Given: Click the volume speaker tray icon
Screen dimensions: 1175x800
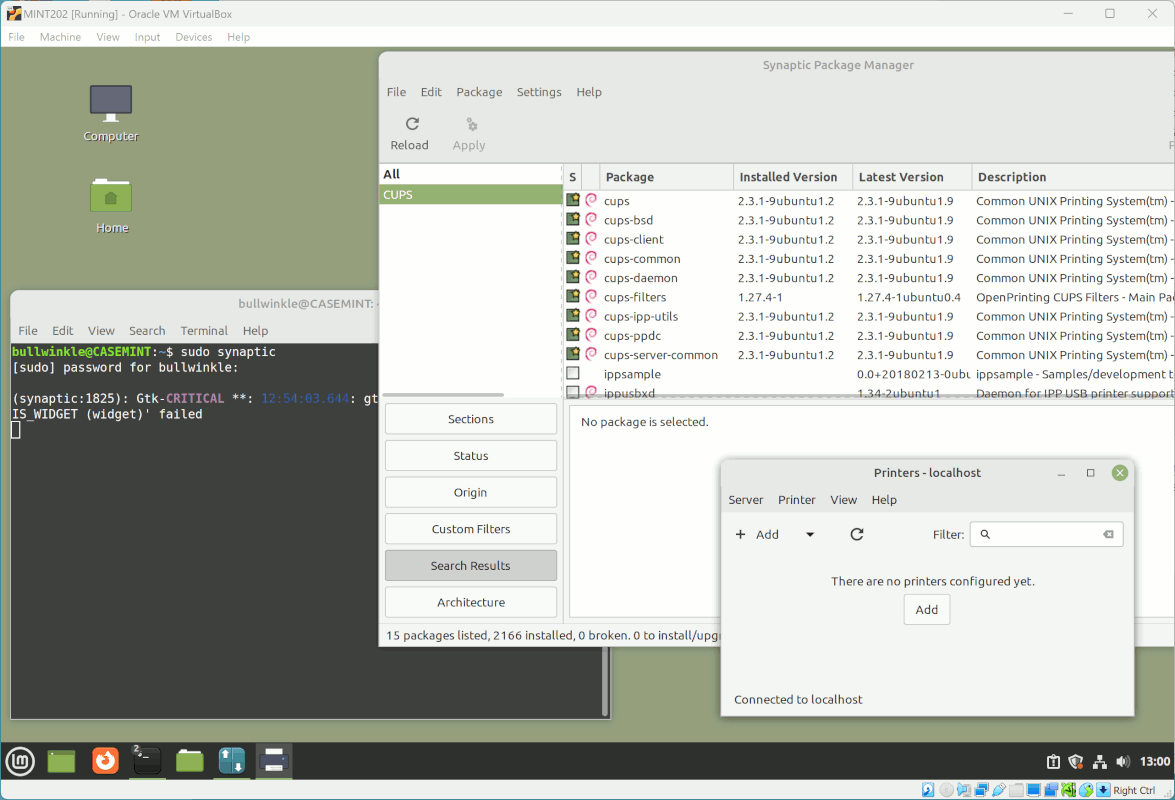Looking at the screenshot, I should point(1123,762).
